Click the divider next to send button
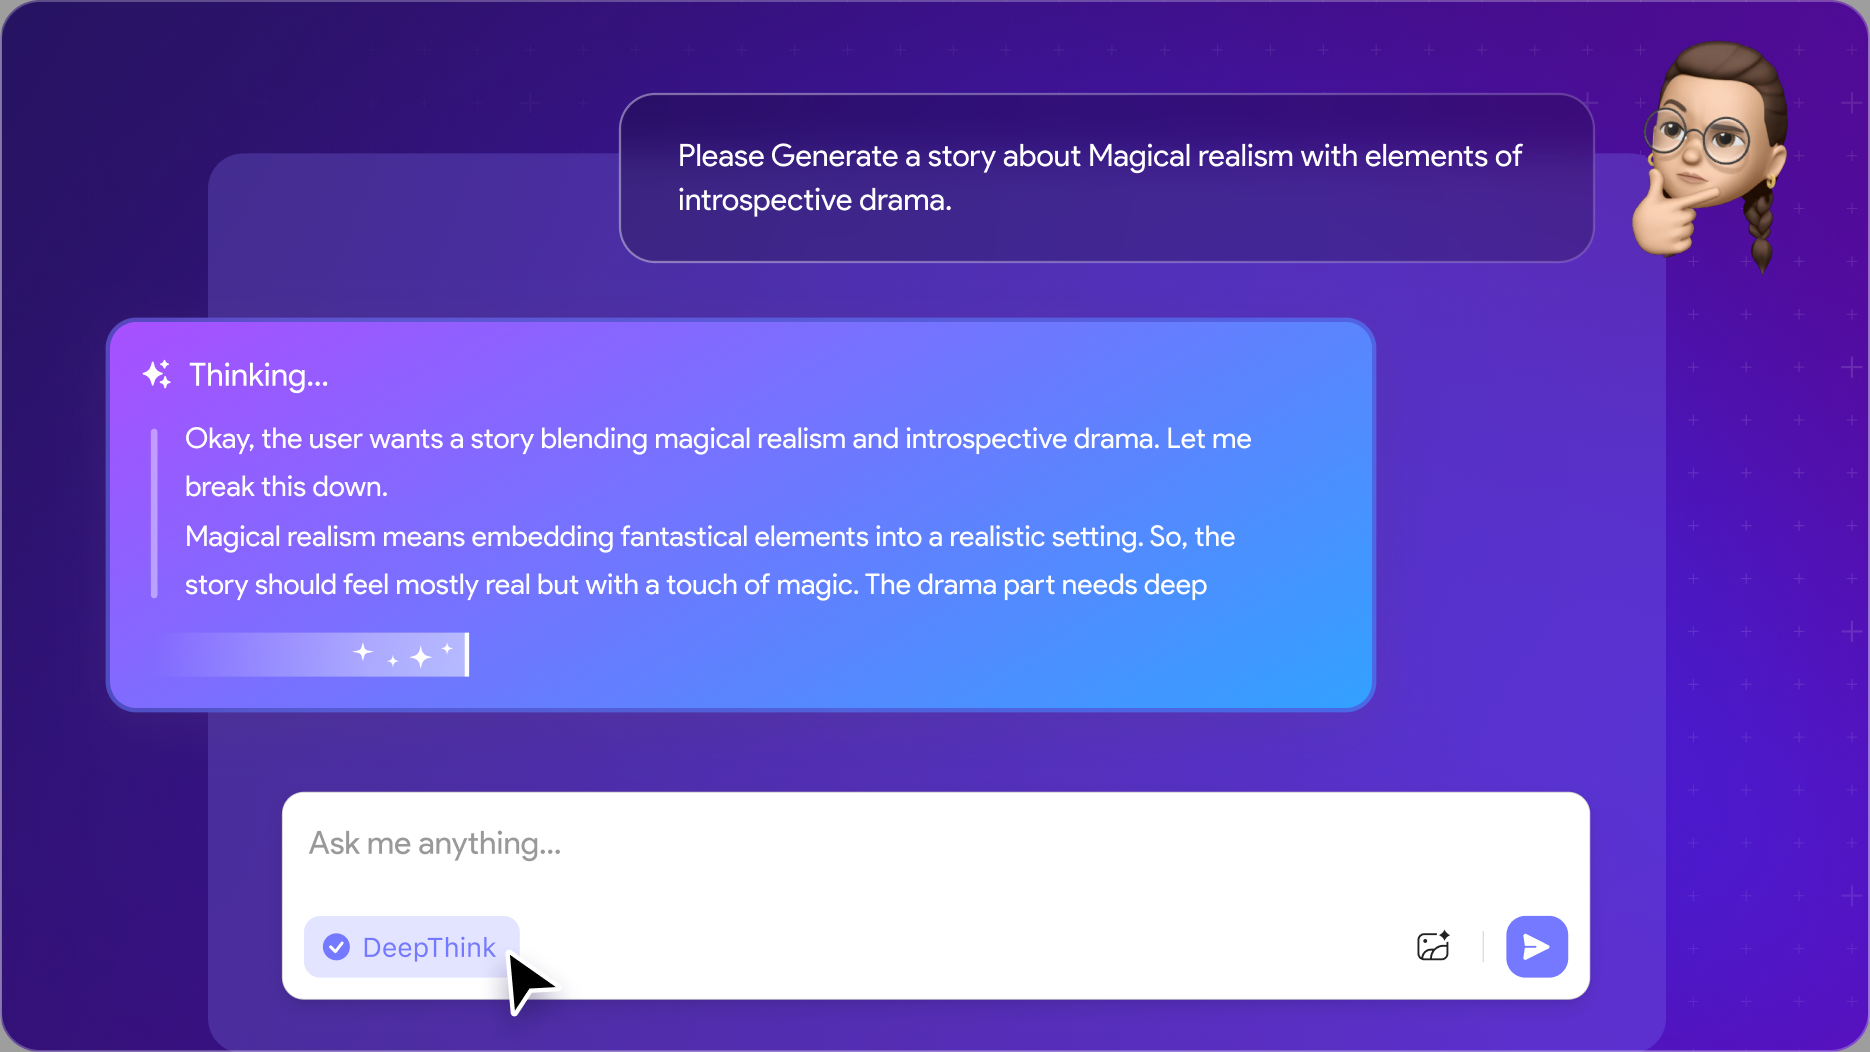 click(x=1482, y=946)
